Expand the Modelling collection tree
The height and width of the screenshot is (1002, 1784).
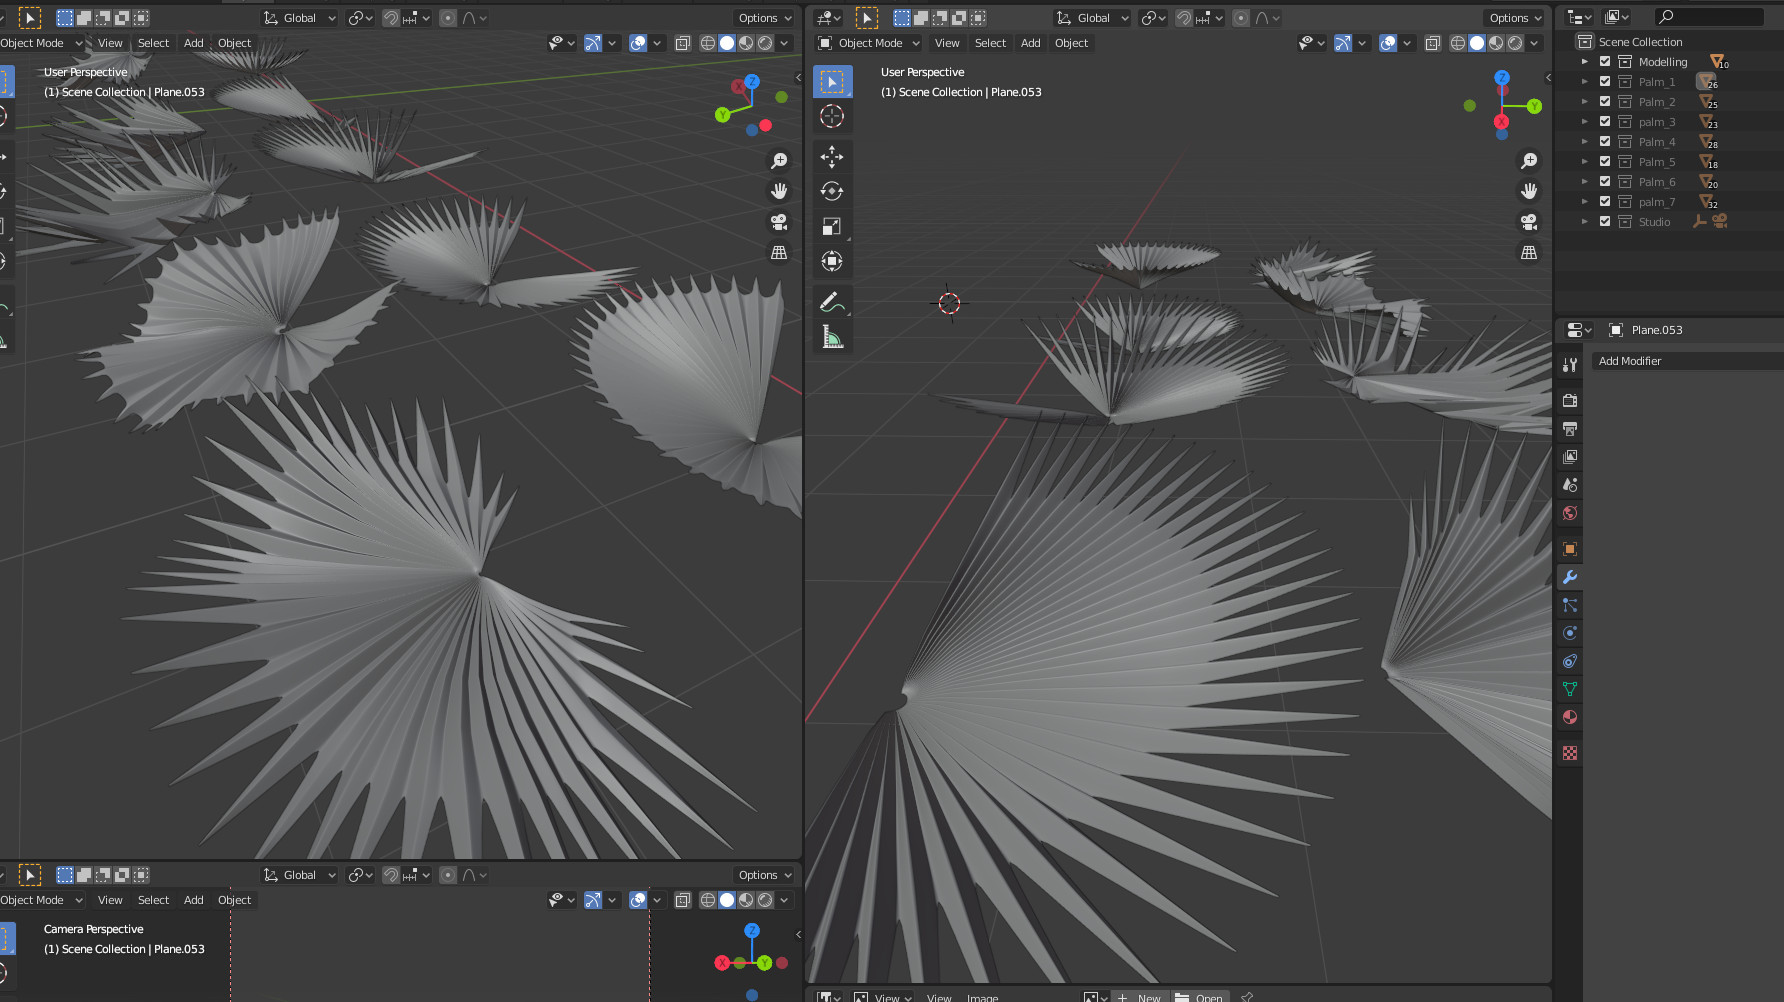[x=1585, y=62]
